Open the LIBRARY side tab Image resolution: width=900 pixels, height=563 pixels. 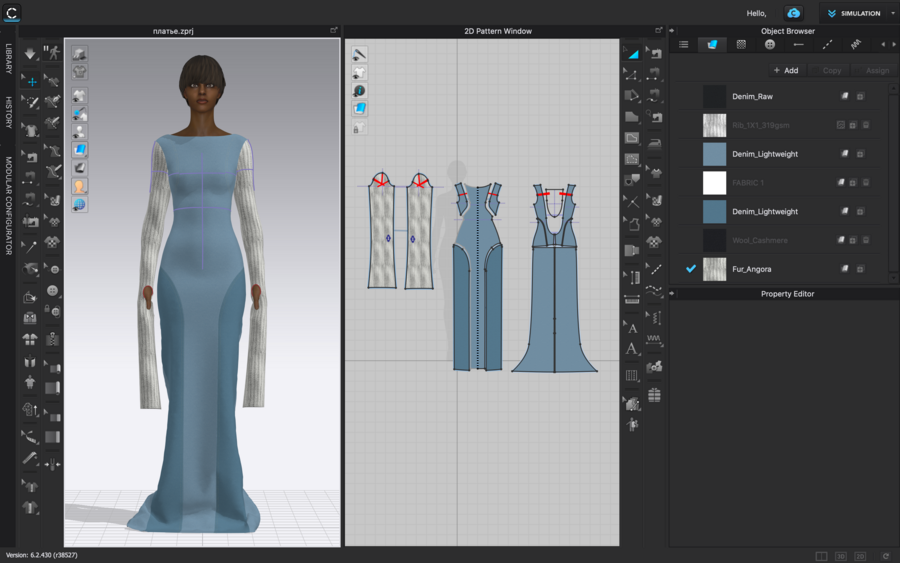tap(8, 58)
